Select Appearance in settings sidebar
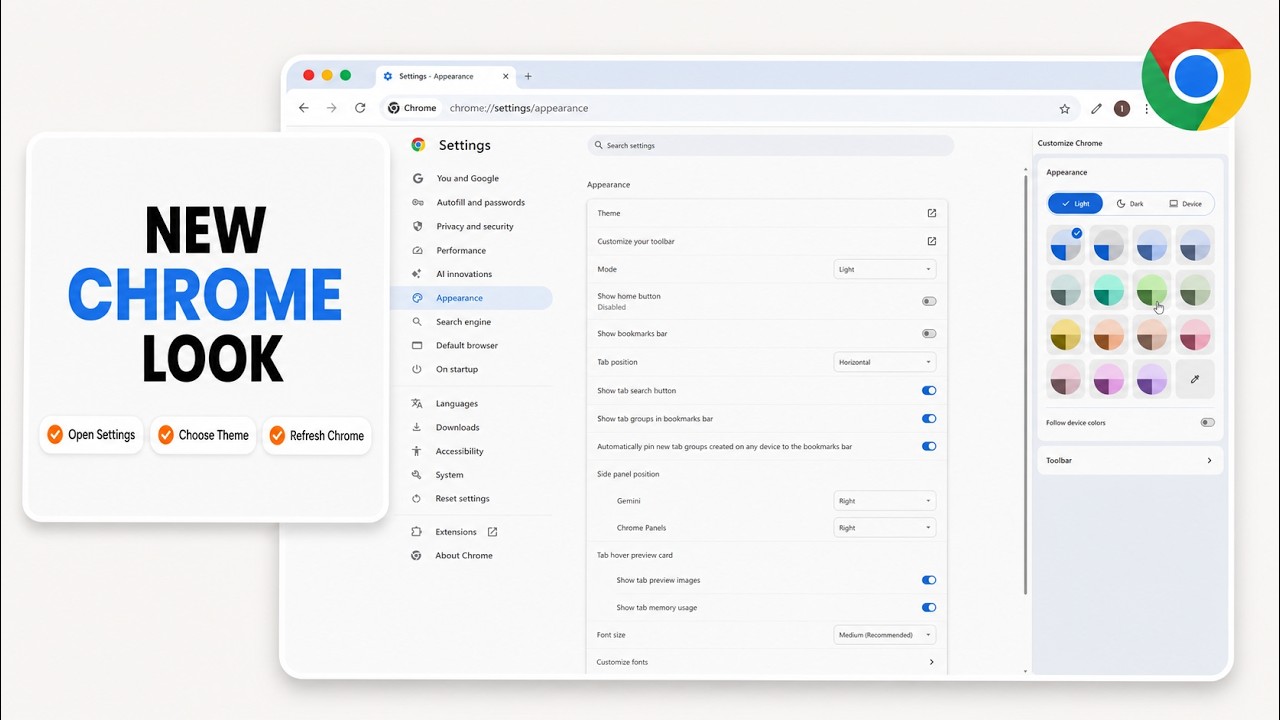Image resolution: width=1280 pixels, height=720 pixels. 471,298
